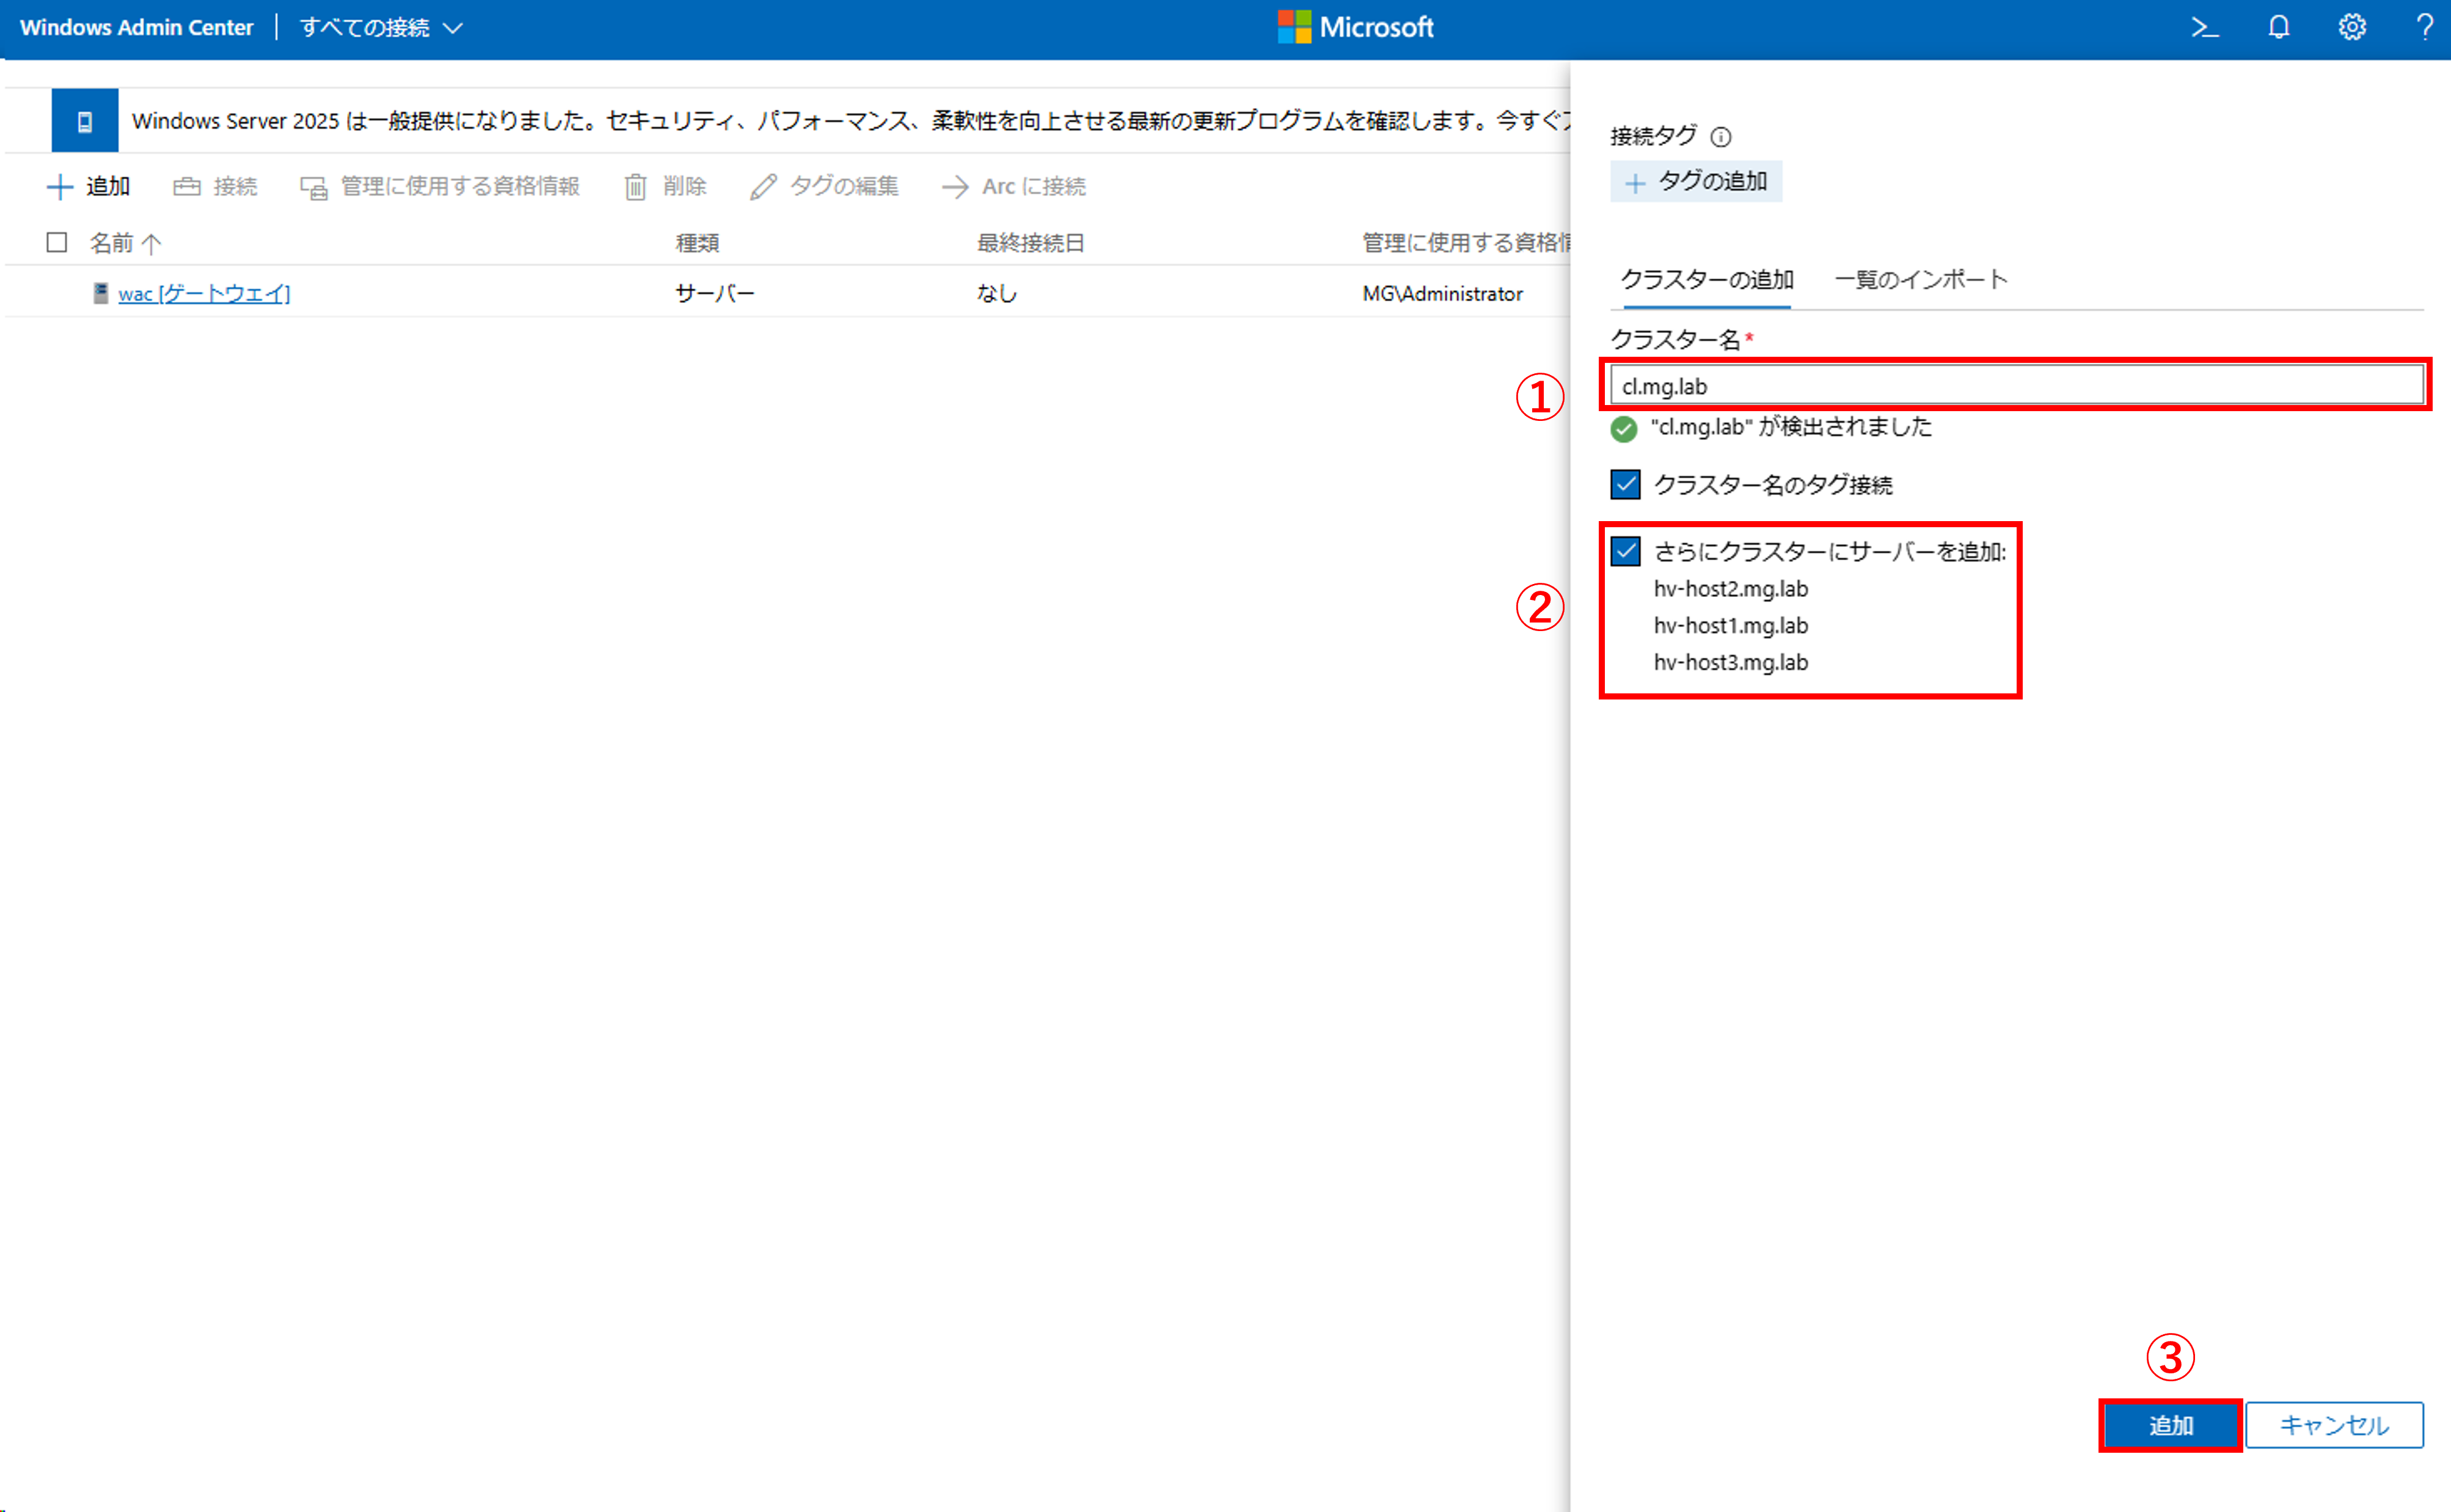2451x1512 pixels.
Task: Click the blue banner notification icon
Action: [85, 121]
